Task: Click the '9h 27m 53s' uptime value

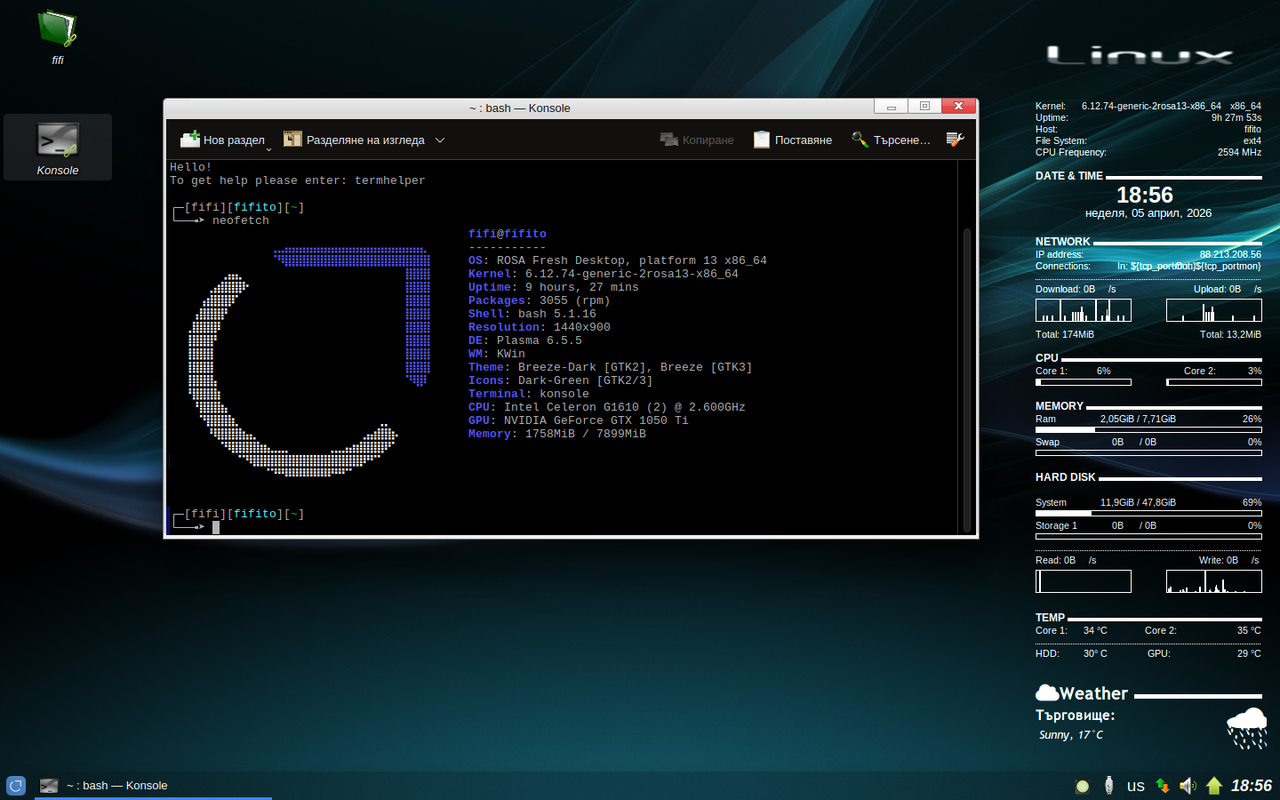Action: [x=1235, y=117]
